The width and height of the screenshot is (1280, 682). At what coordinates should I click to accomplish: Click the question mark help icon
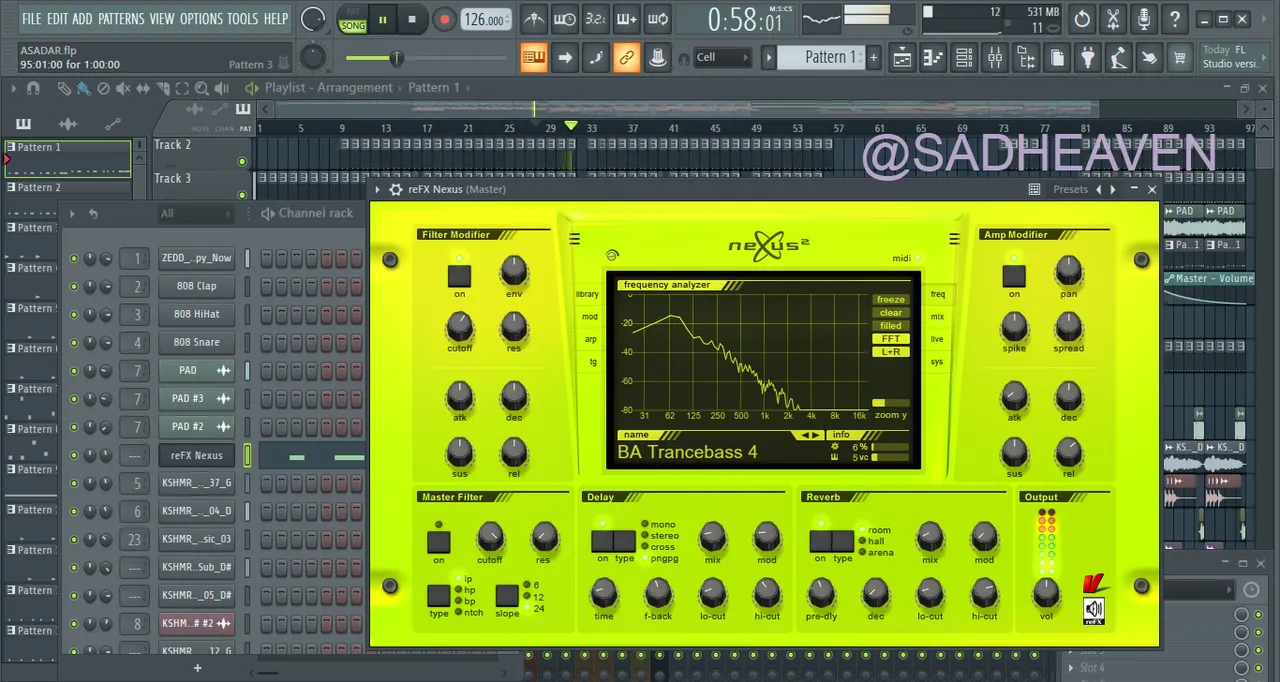pos(1175,18)
